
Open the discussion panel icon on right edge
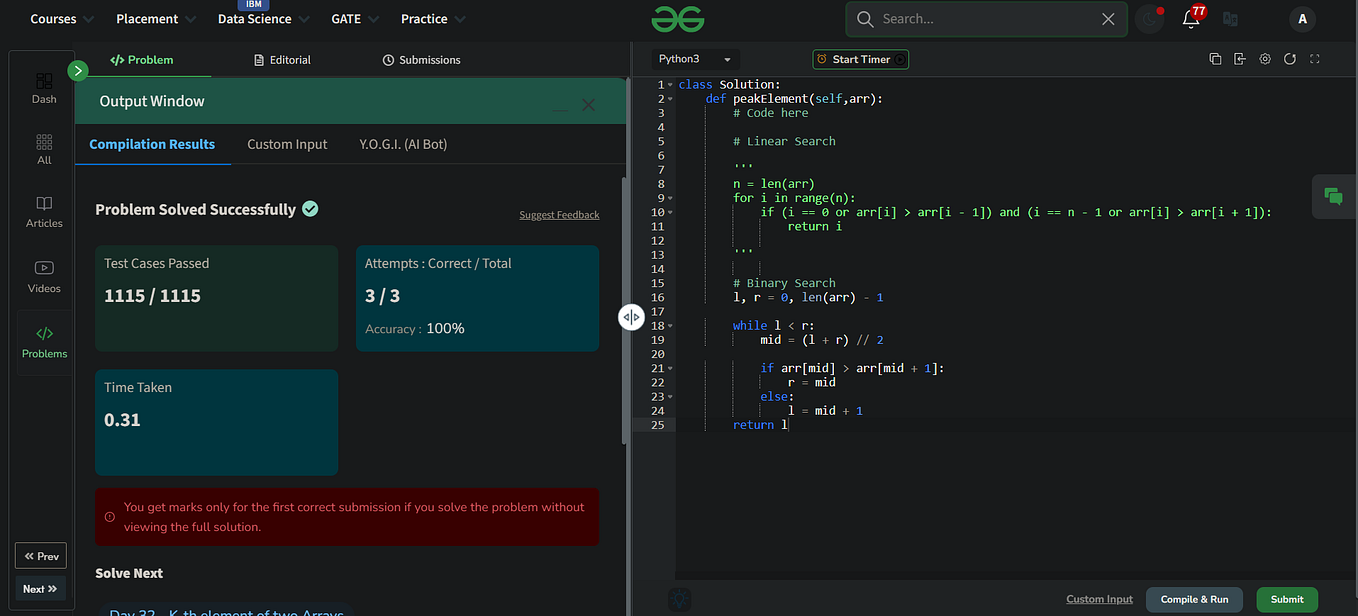1334,197
